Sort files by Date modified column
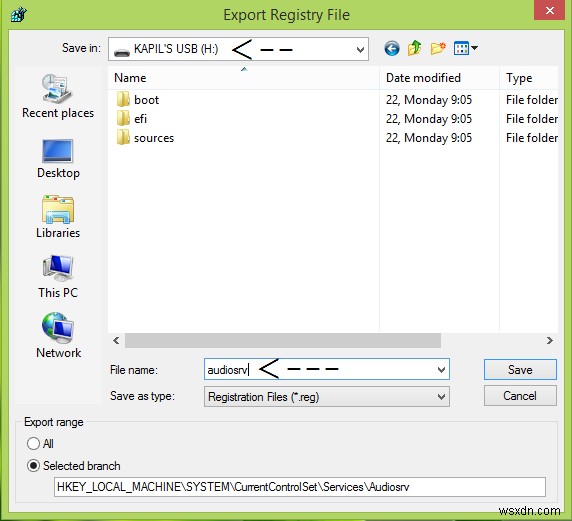This screenshot has width=572, height=521. pos(439,78)
